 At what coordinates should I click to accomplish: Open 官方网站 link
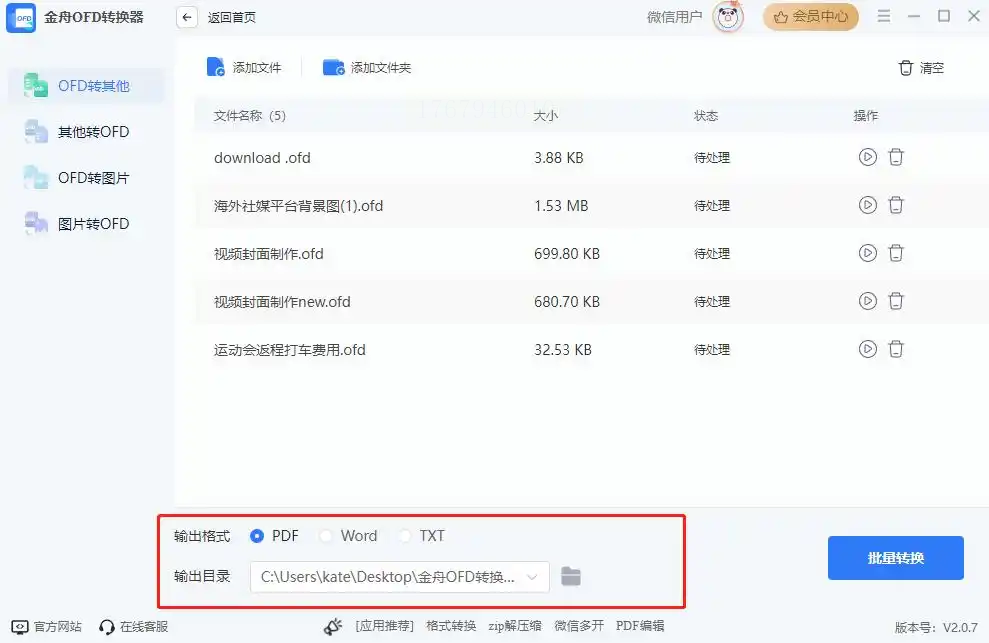pos(47,627)
